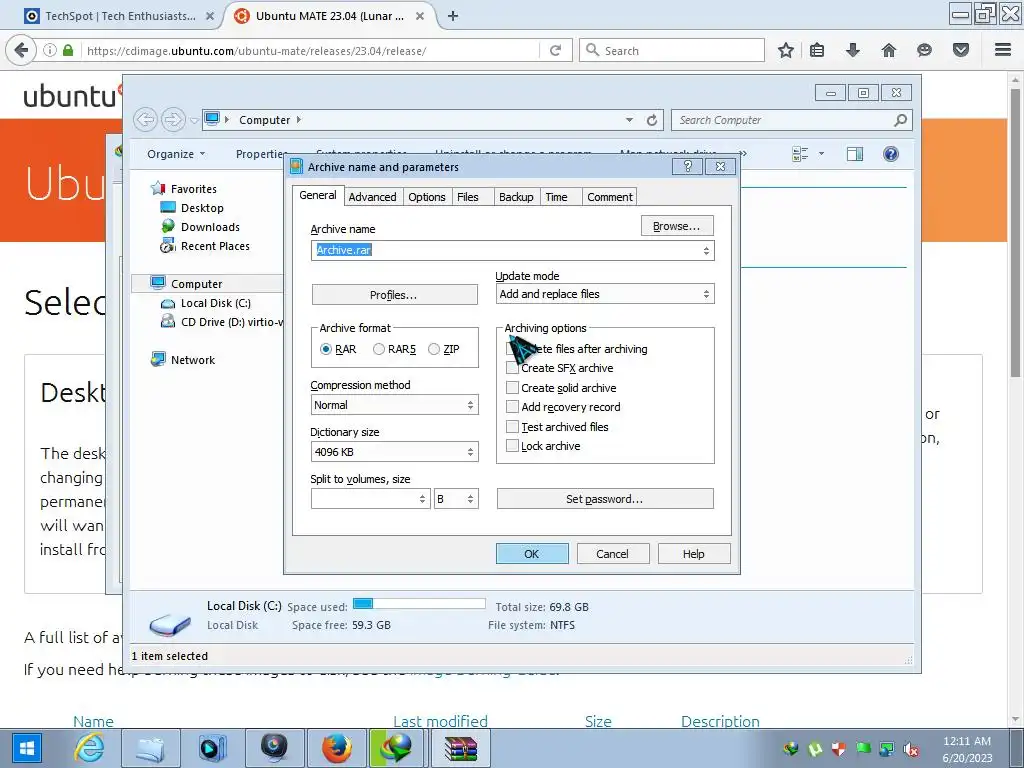Click Set password... button

pos(605,499)
